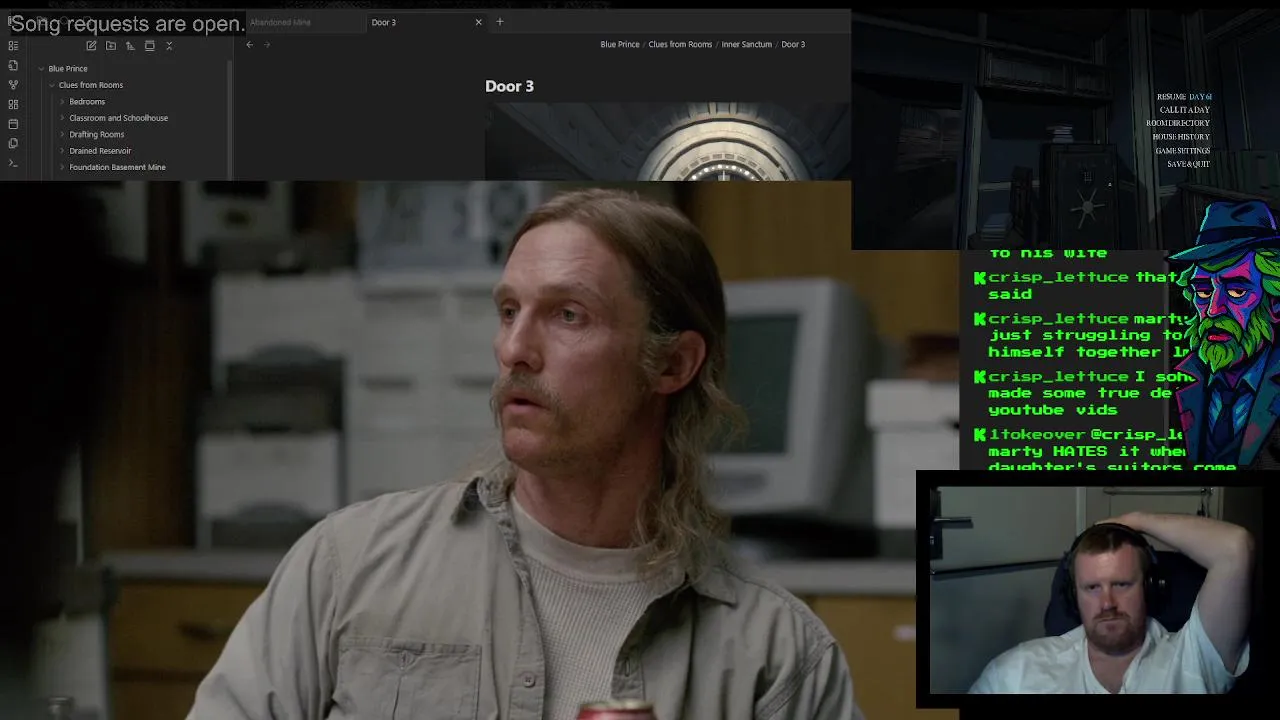Open the quick switcher file ribbon icon

point(13,65)
